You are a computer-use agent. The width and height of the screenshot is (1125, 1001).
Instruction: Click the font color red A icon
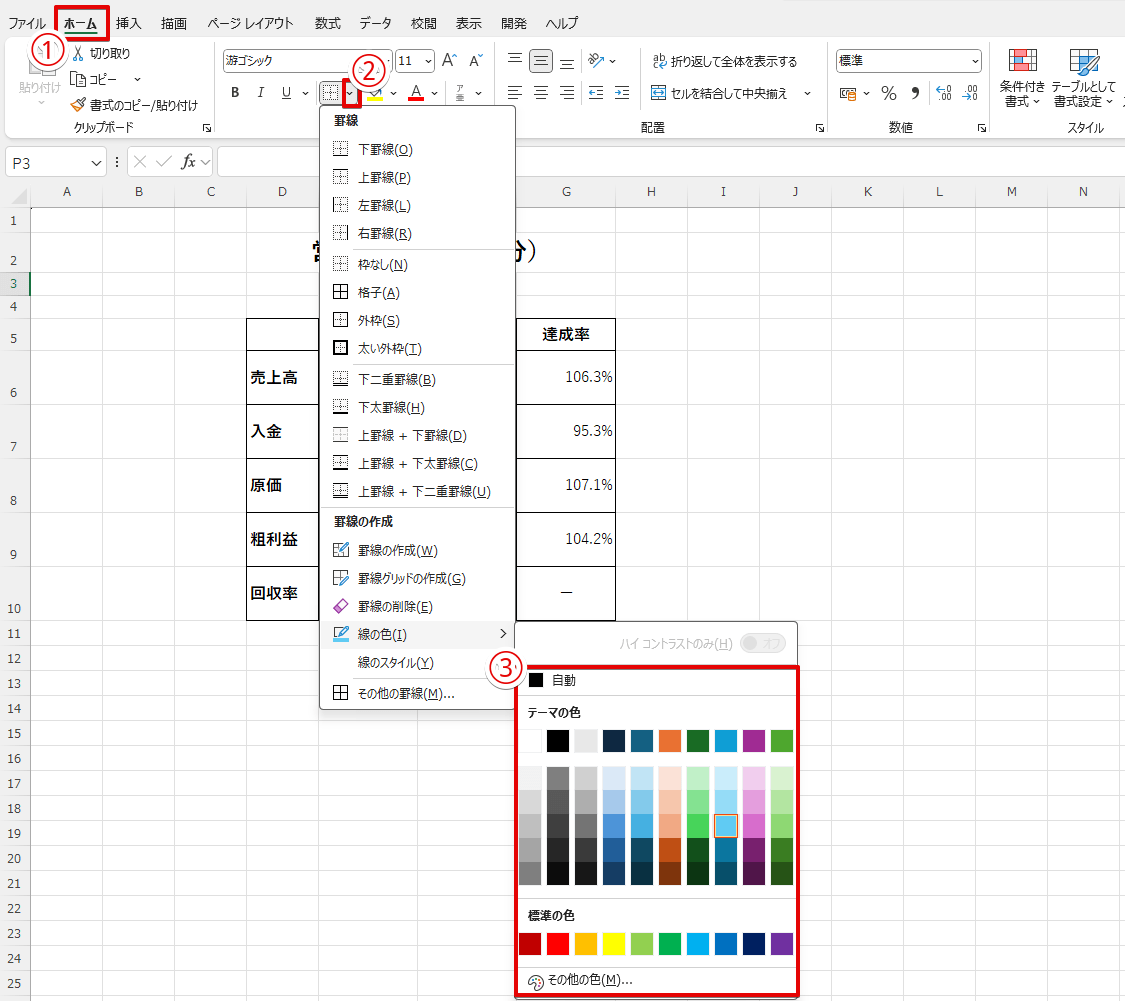coord(416,93)
